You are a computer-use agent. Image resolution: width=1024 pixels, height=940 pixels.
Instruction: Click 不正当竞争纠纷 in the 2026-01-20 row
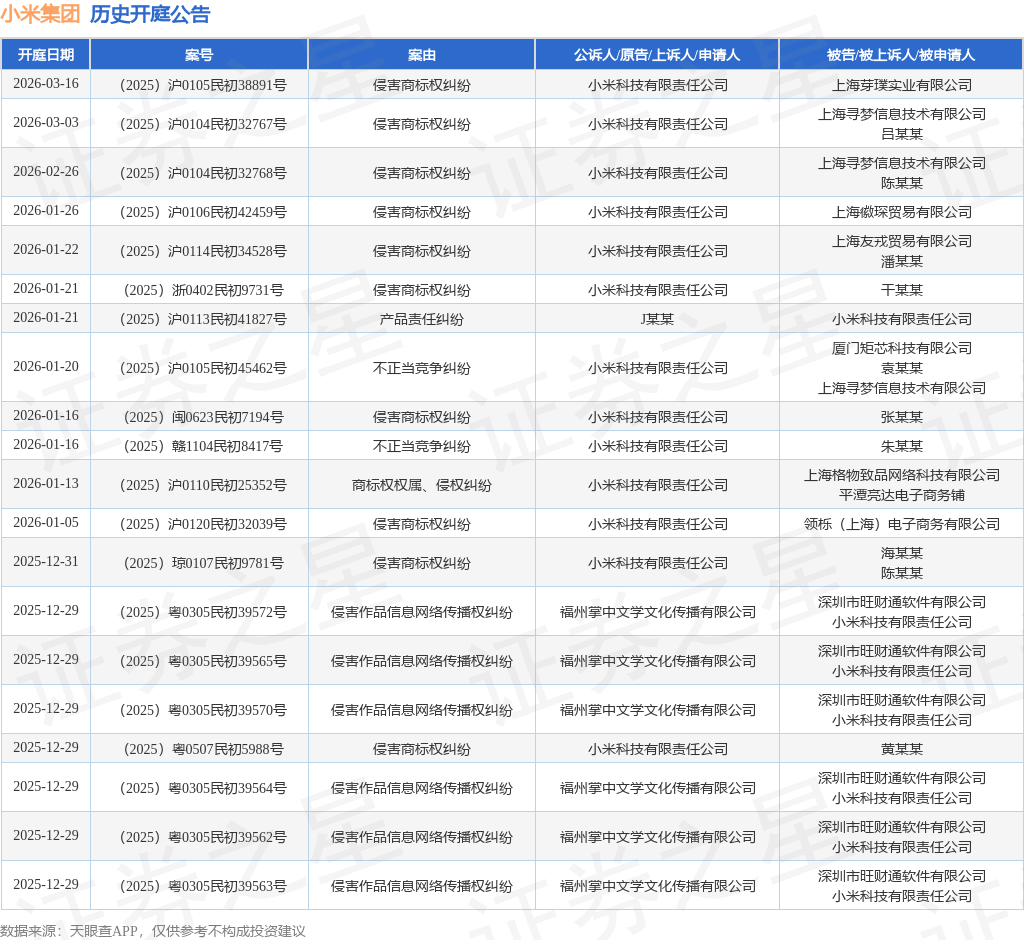click(x=421, y=368)
